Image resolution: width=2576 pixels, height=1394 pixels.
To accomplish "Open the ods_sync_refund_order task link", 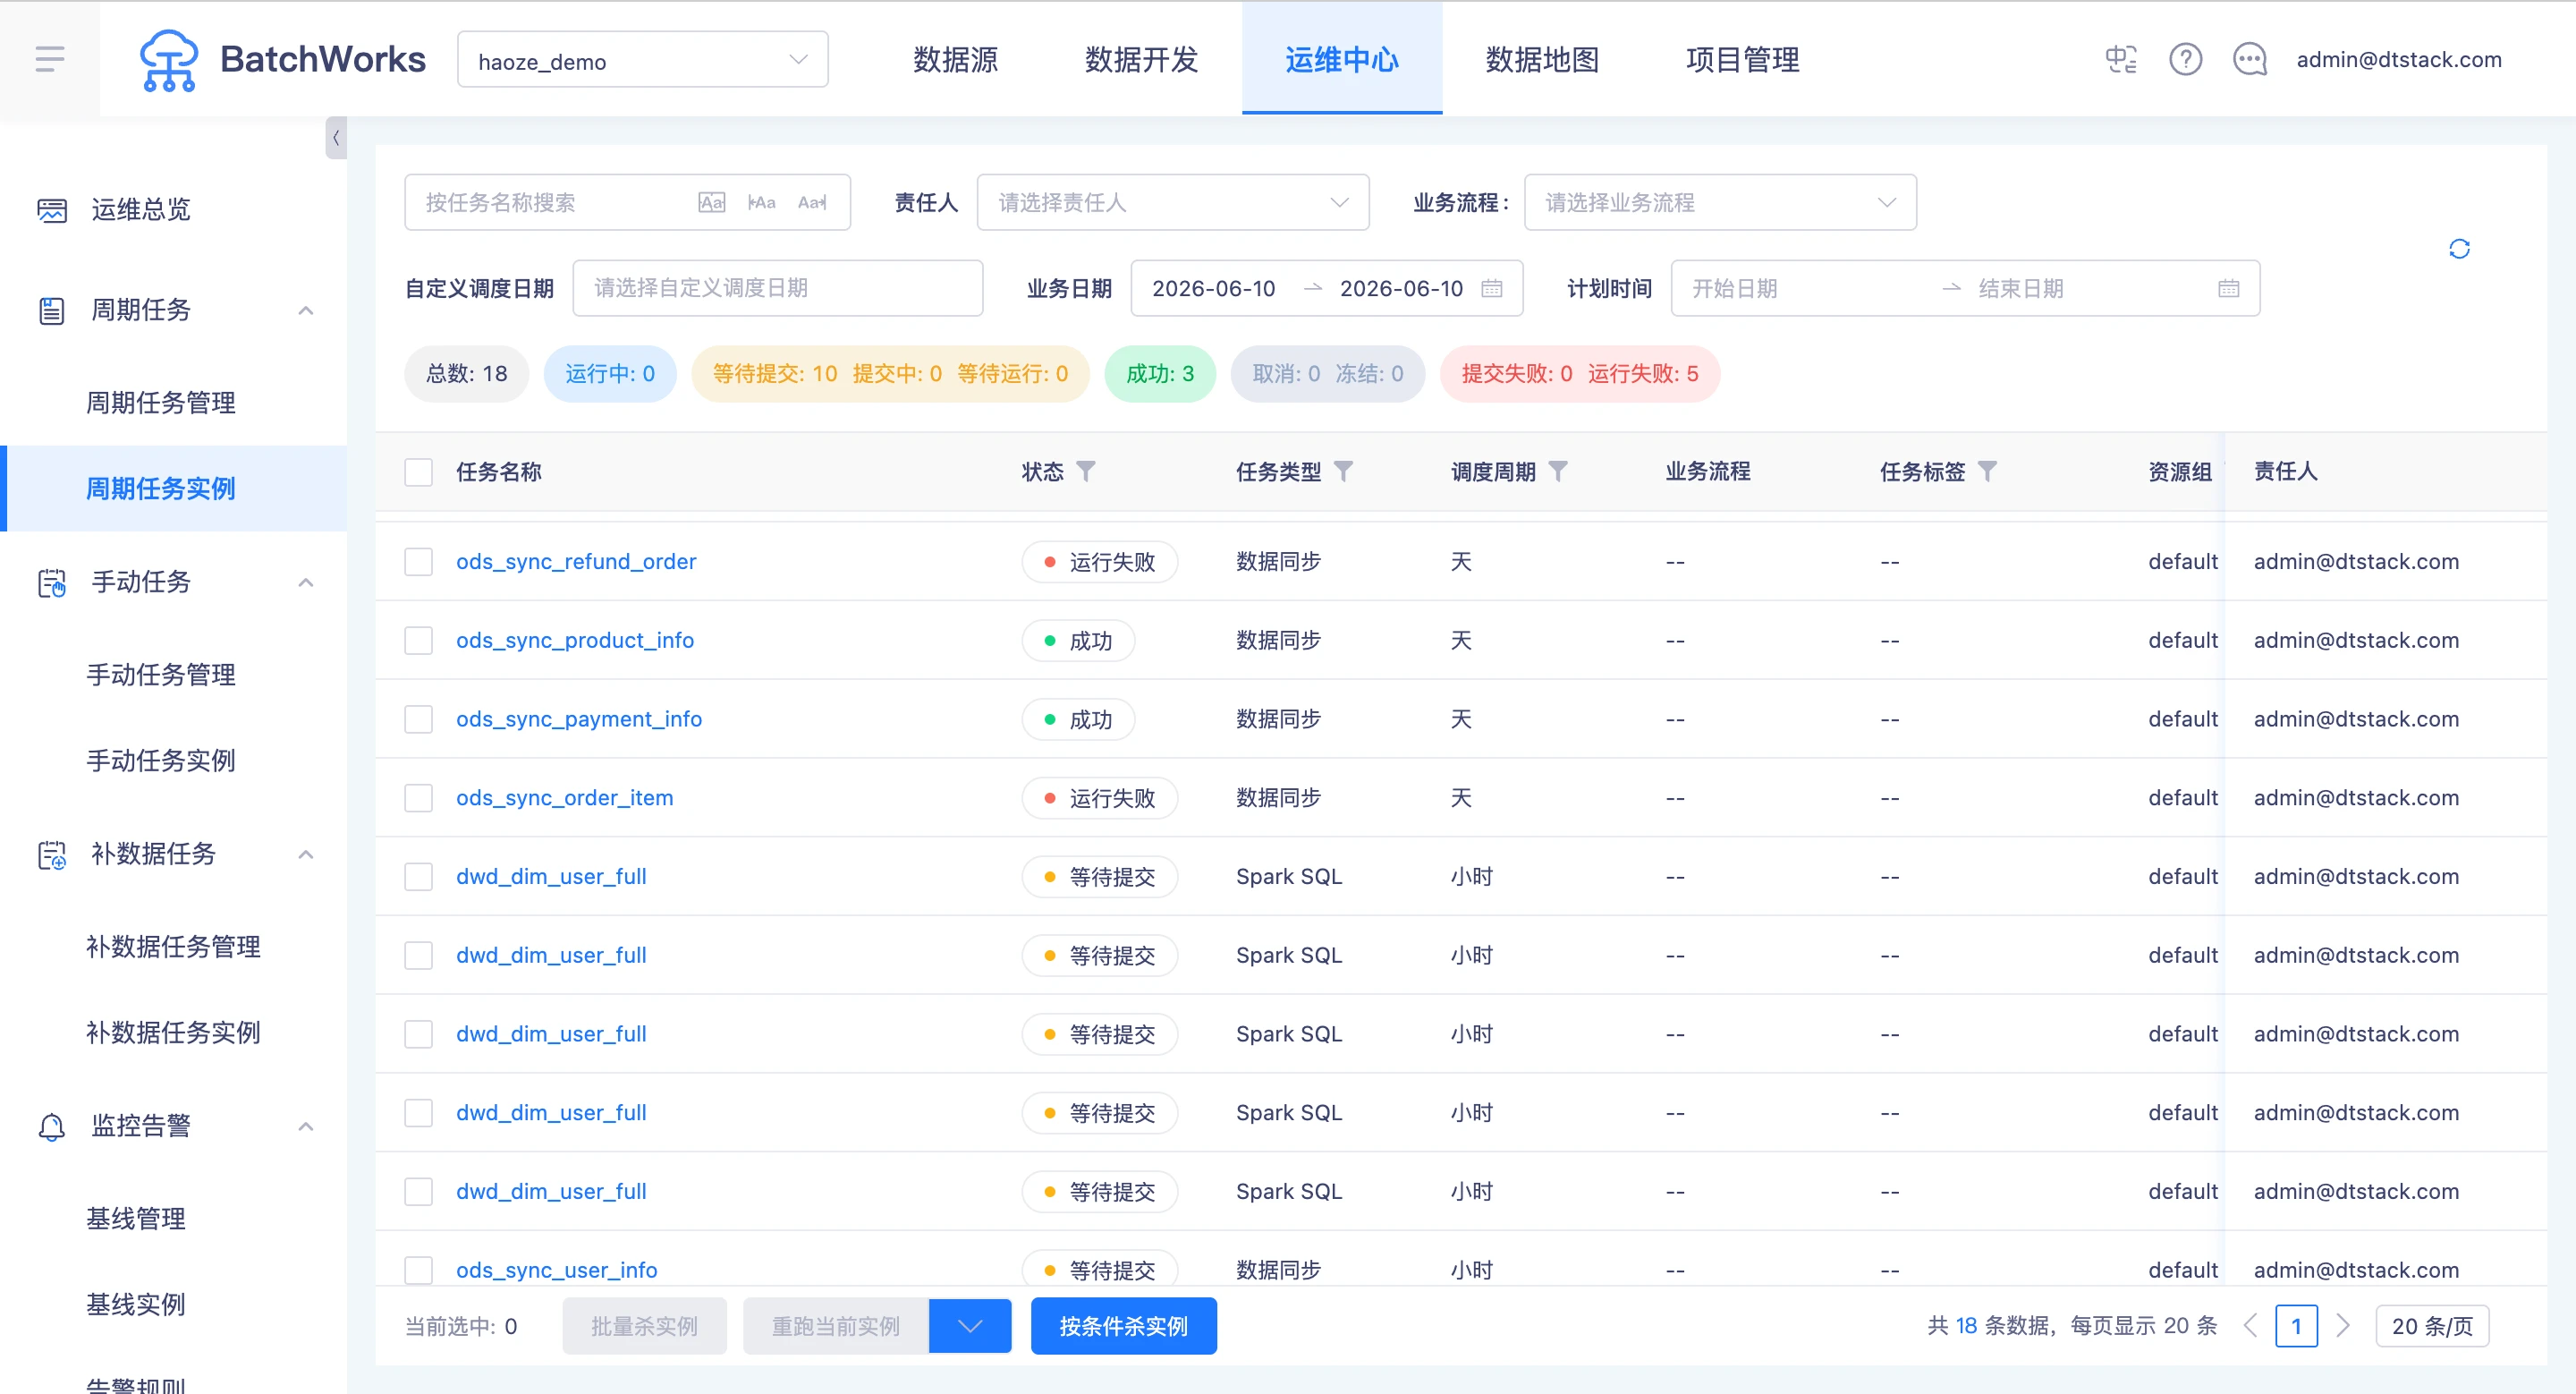I will click(x=575, y=562).
